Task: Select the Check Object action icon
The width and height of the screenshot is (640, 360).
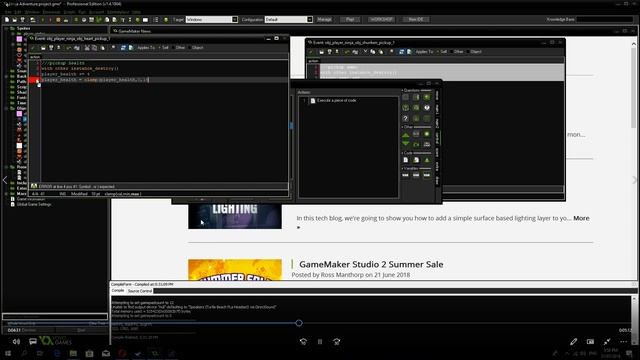Action: [x=427, y=97]
